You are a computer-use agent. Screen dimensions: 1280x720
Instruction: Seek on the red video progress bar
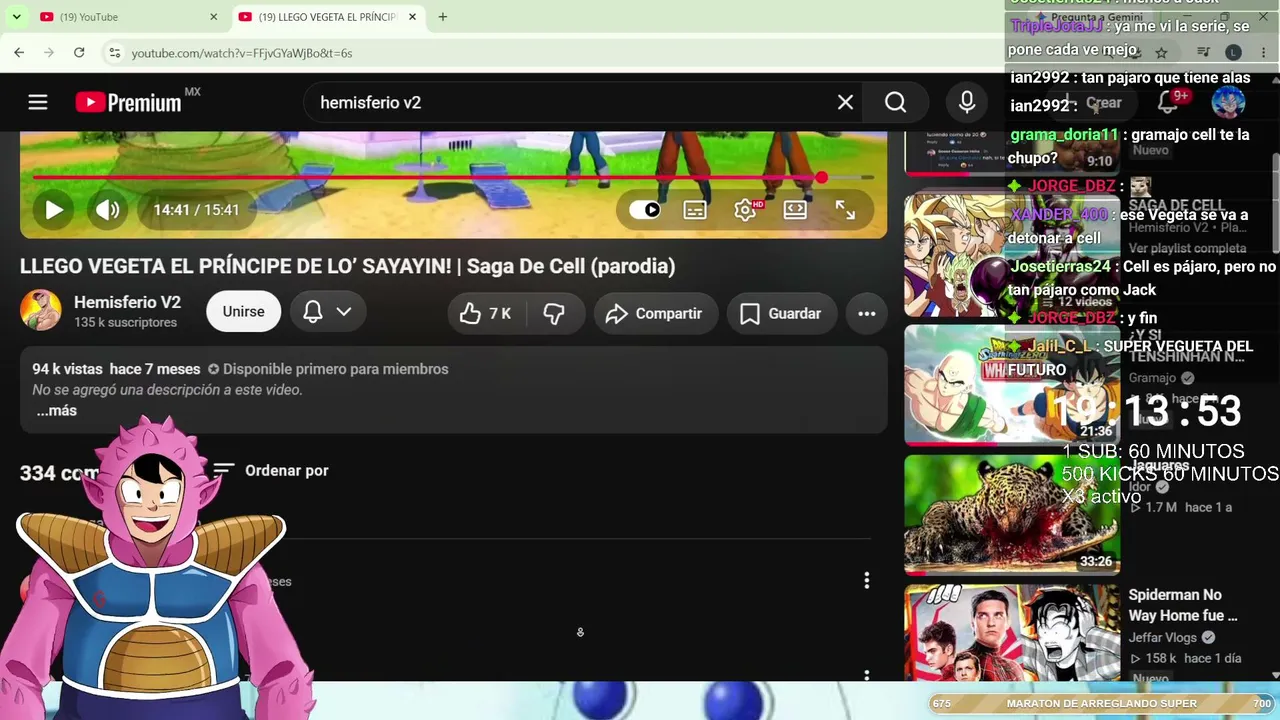coord(453,178)
